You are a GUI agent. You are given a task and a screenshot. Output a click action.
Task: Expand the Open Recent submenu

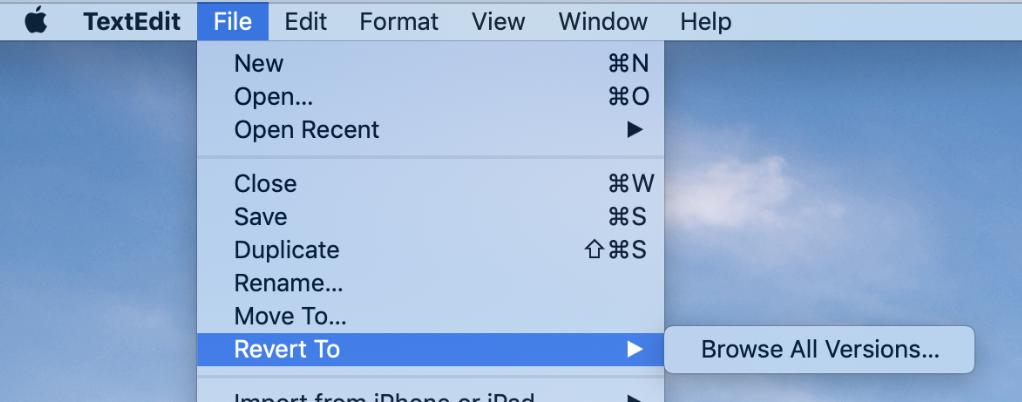(430, 130)
